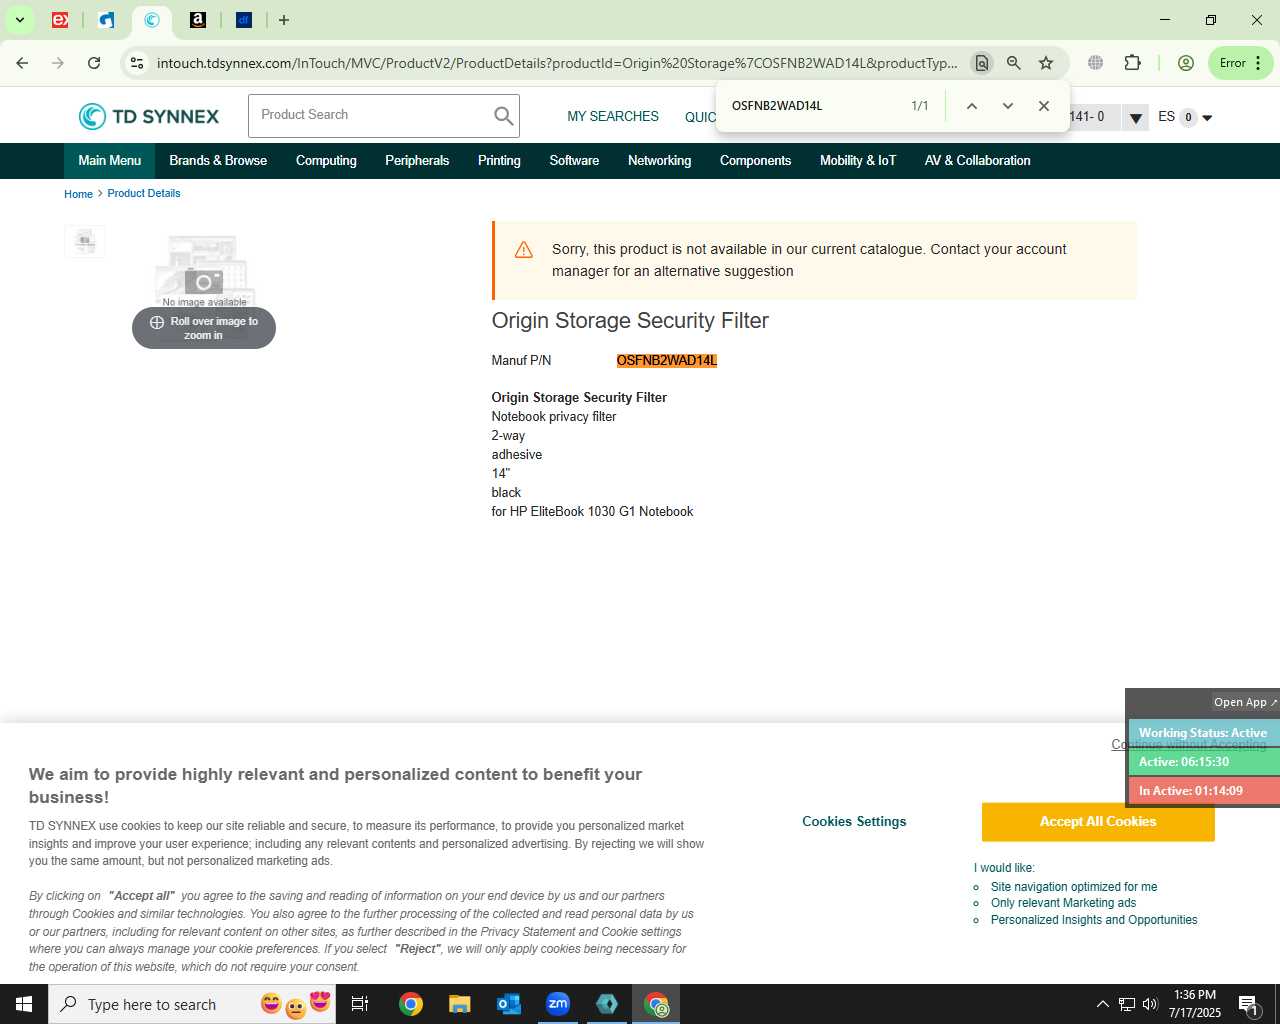Click Open App in the tracker widget
1280x1024 pixels.
[1245, 702]
